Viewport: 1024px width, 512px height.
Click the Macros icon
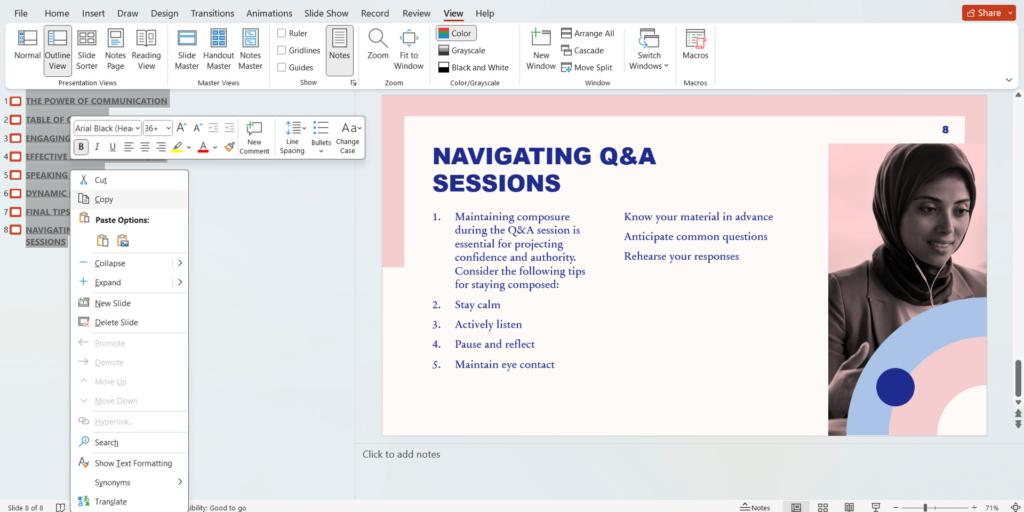695,45
